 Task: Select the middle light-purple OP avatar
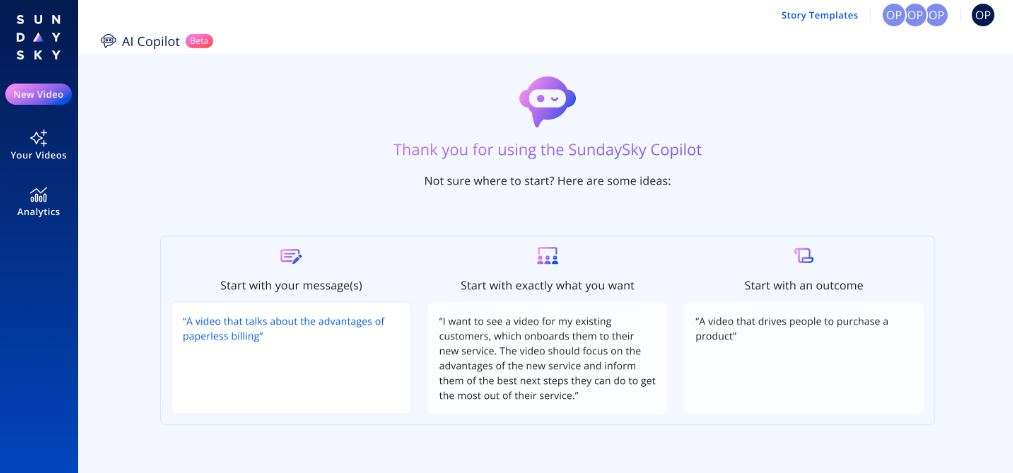[915, 15]
